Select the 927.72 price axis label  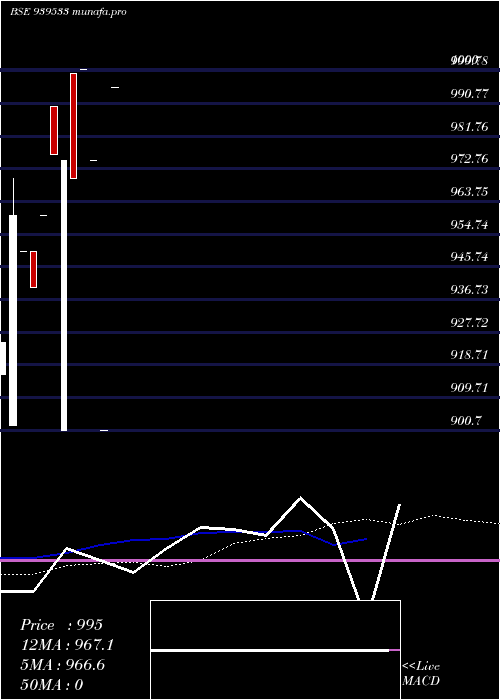coord(469,323)
